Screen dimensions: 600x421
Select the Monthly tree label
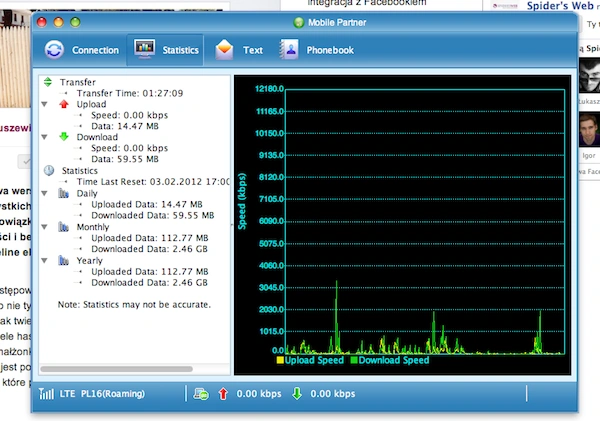pos(93,227)
